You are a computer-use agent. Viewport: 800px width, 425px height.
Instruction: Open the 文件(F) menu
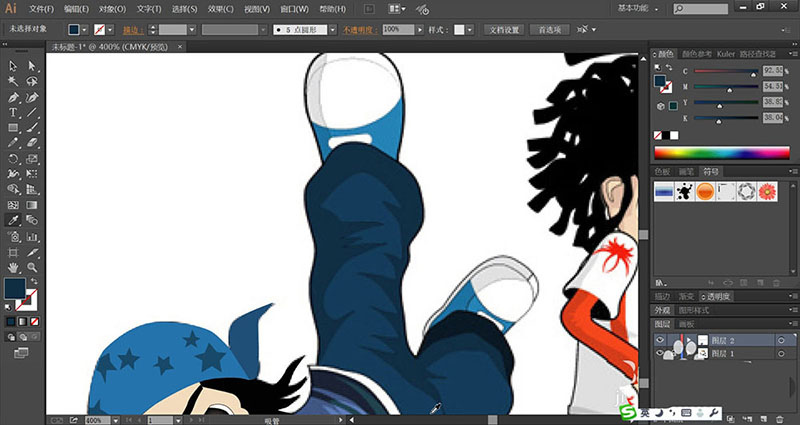[x=41, y=9]
